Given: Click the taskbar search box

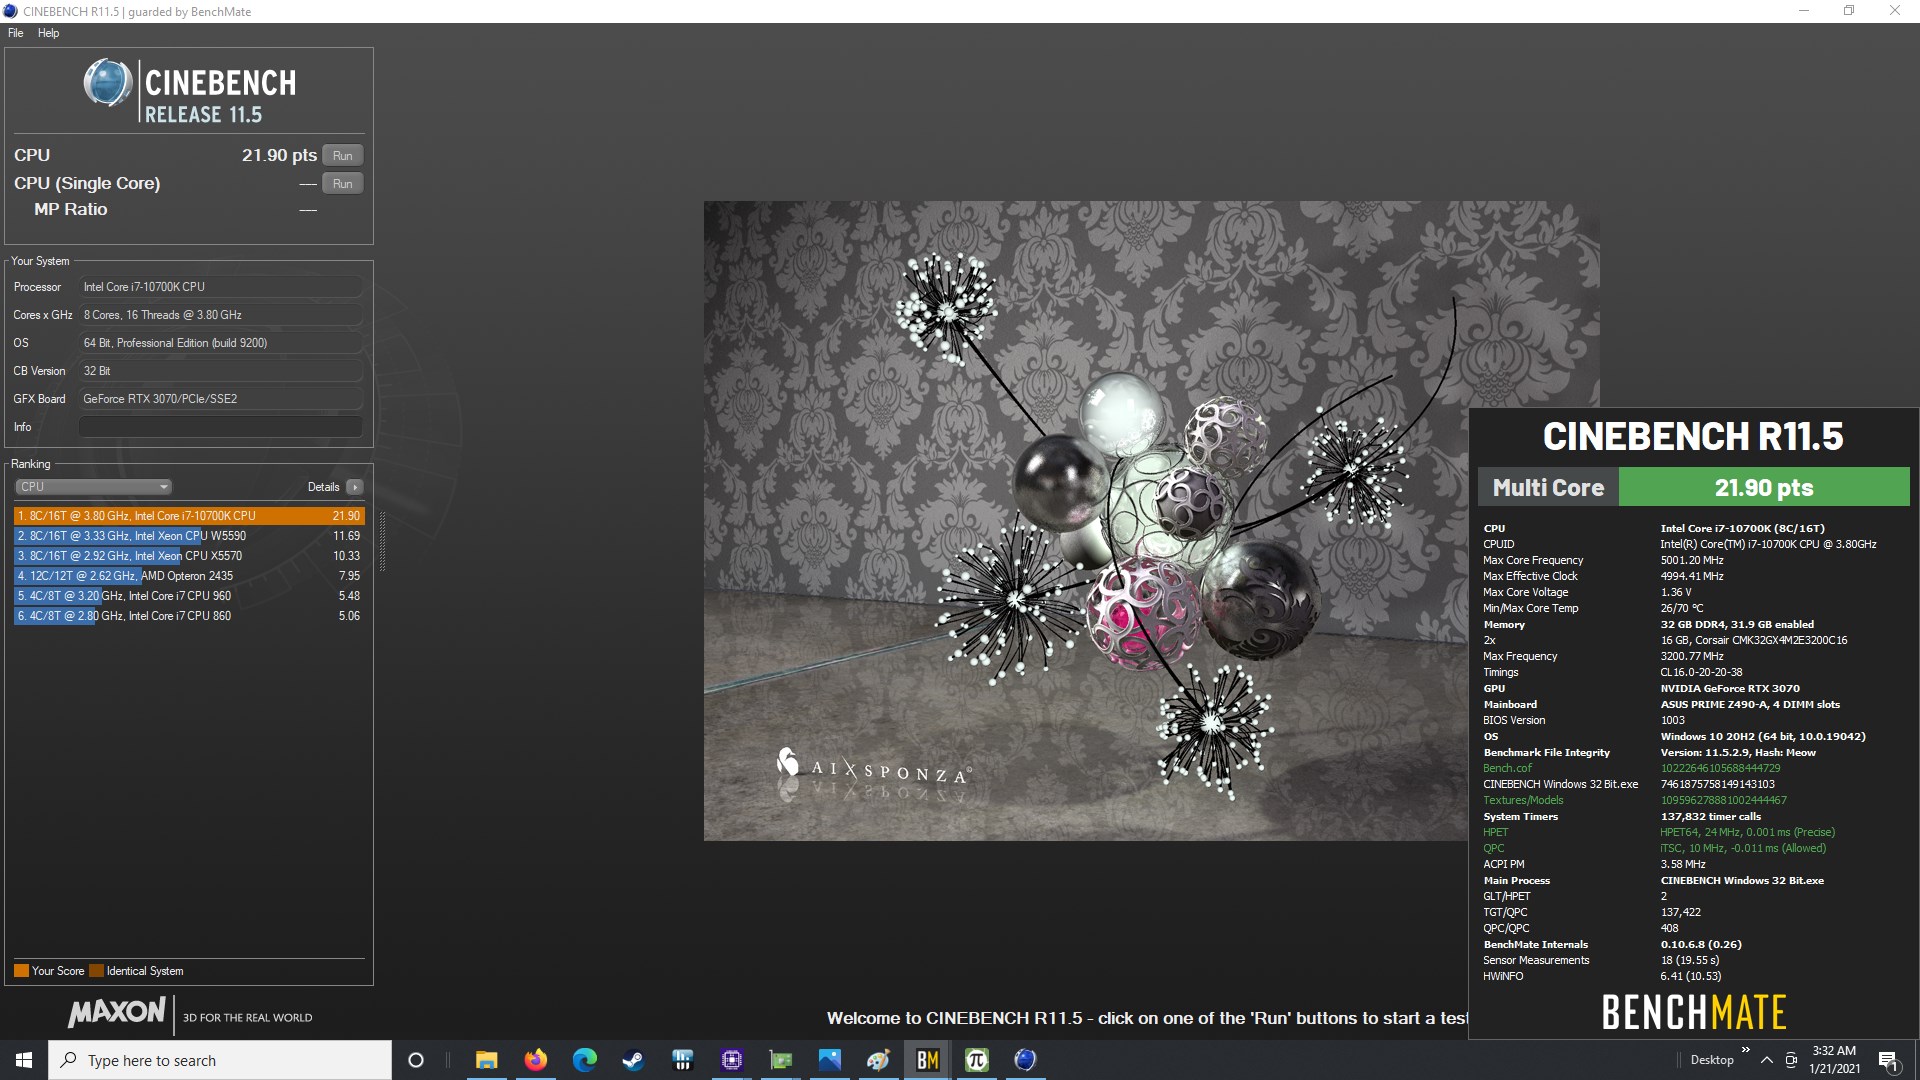Looking at the screenshot, I should click(220, 1060).
